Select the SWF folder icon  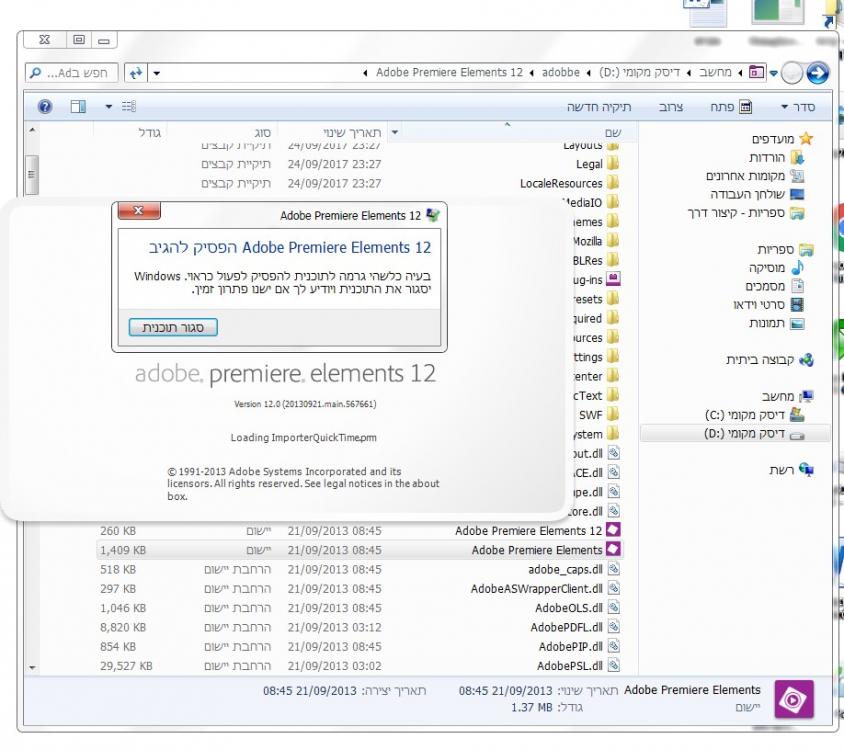613,415
